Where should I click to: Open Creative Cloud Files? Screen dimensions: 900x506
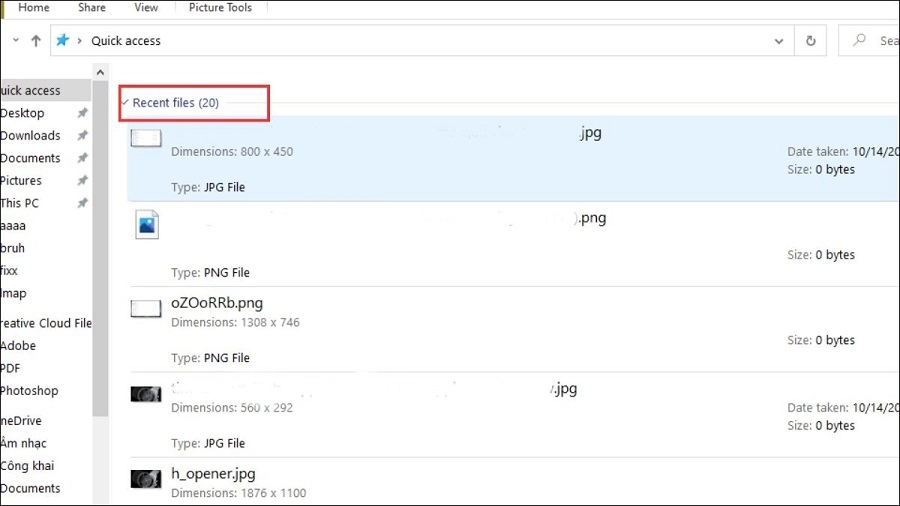pyautogui.click(x=46, y=323)
